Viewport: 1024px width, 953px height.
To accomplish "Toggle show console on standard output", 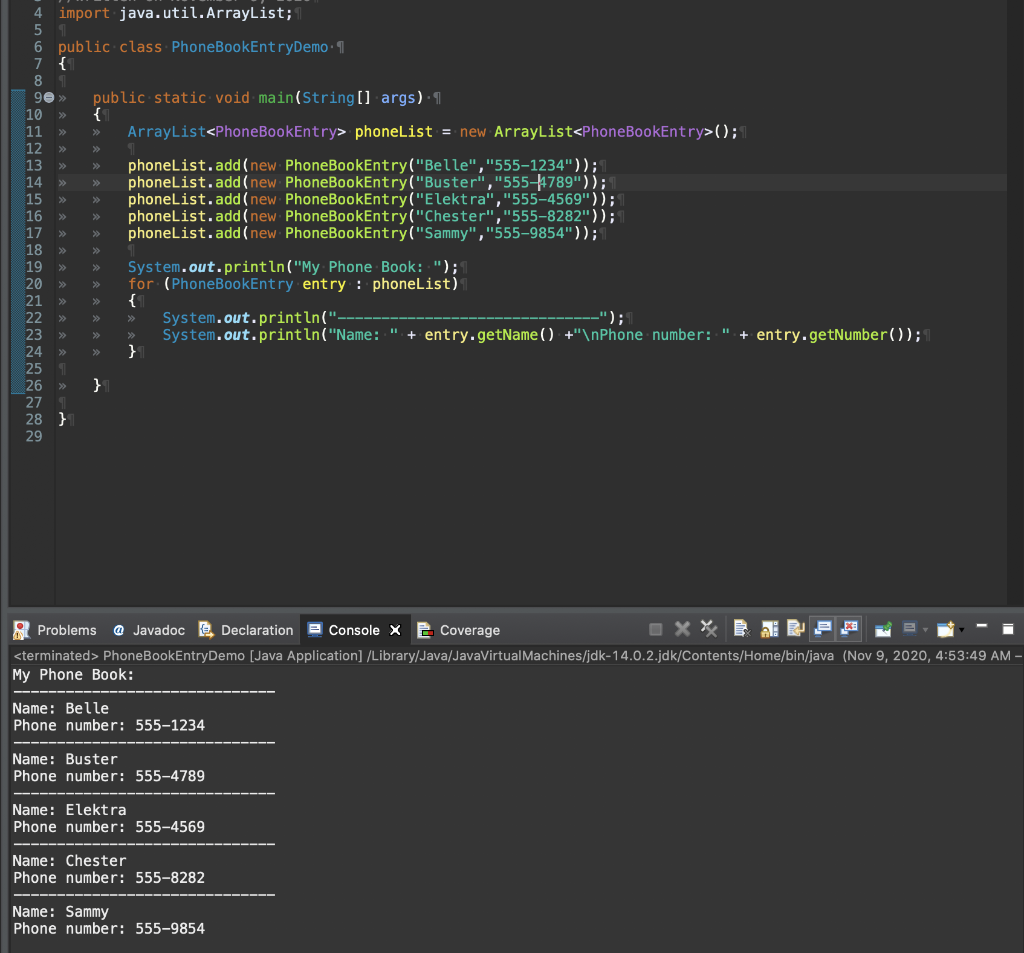I will (822, 629).
